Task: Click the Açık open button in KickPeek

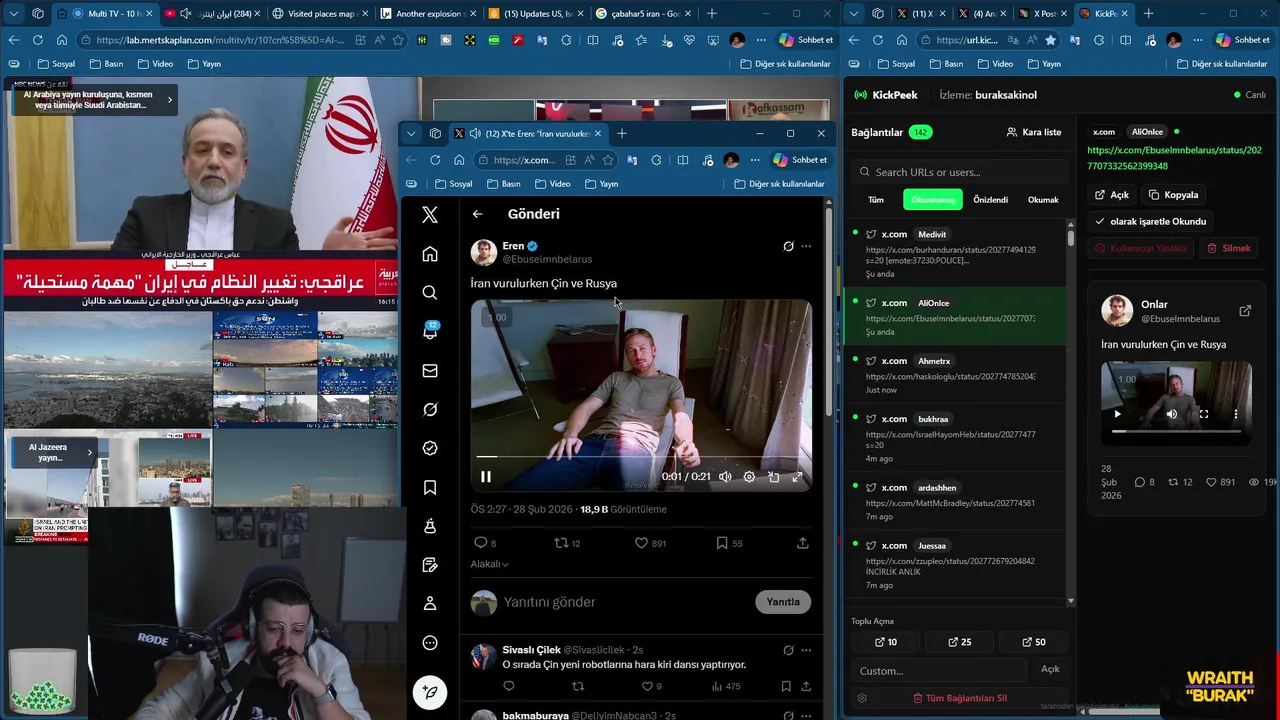Action: [1112, 195]
